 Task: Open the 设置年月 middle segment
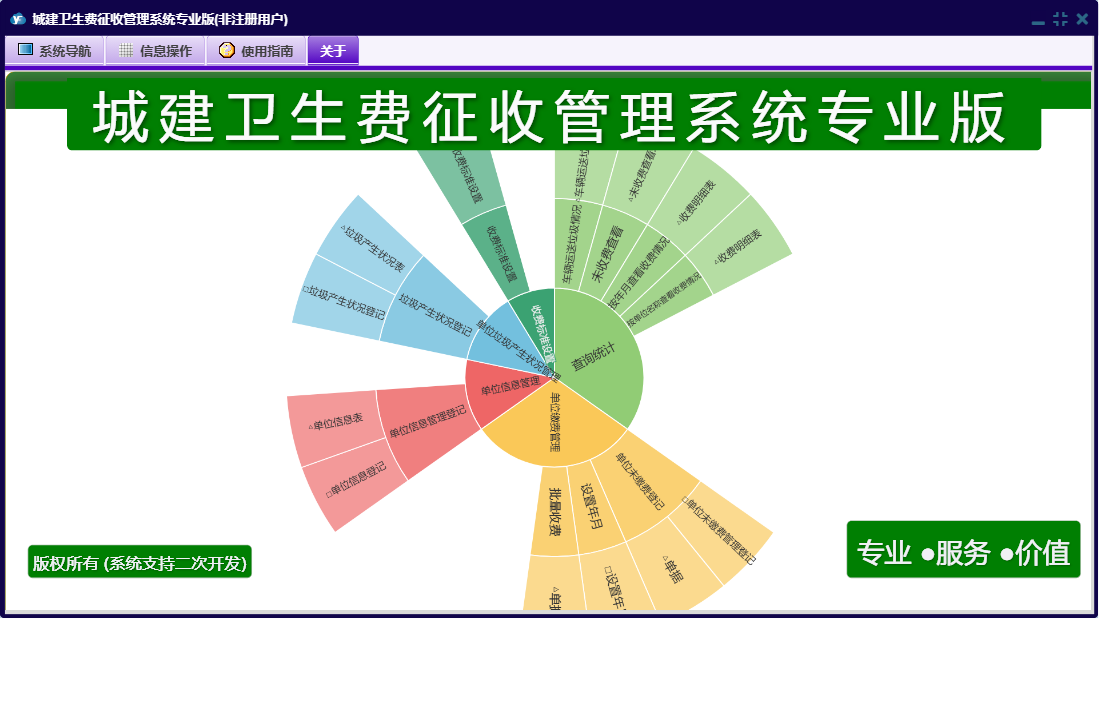594,506
